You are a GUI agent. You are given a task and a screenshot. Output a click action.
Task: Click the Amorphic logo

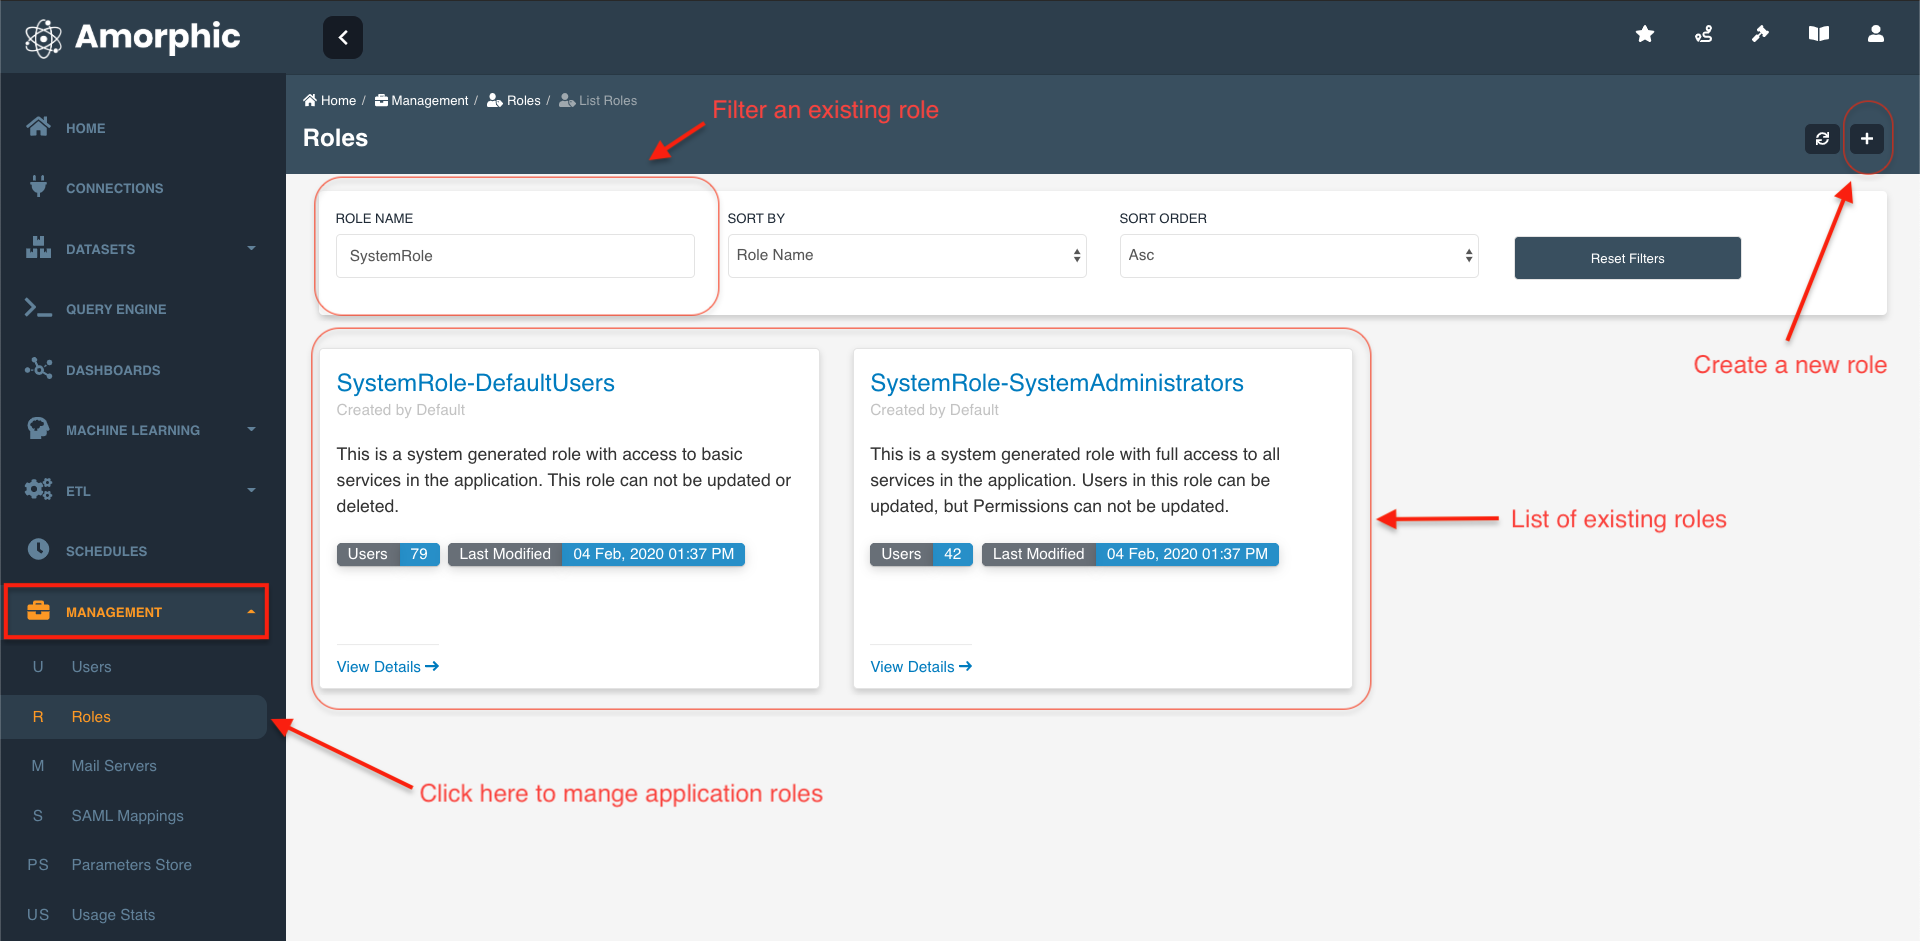point(132,38)
